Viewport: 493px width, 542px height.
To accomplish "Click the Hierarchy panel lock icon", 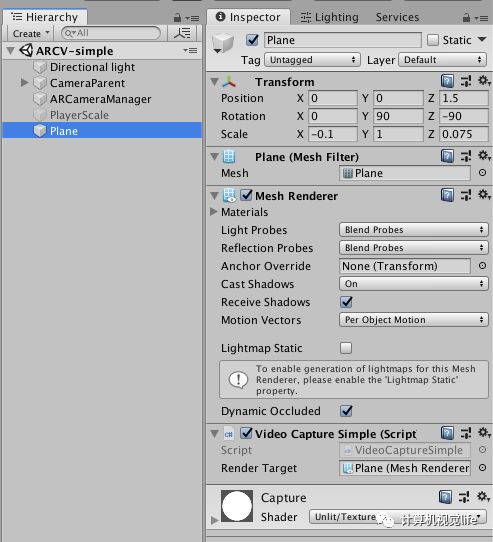I will [x=177, y=18].
